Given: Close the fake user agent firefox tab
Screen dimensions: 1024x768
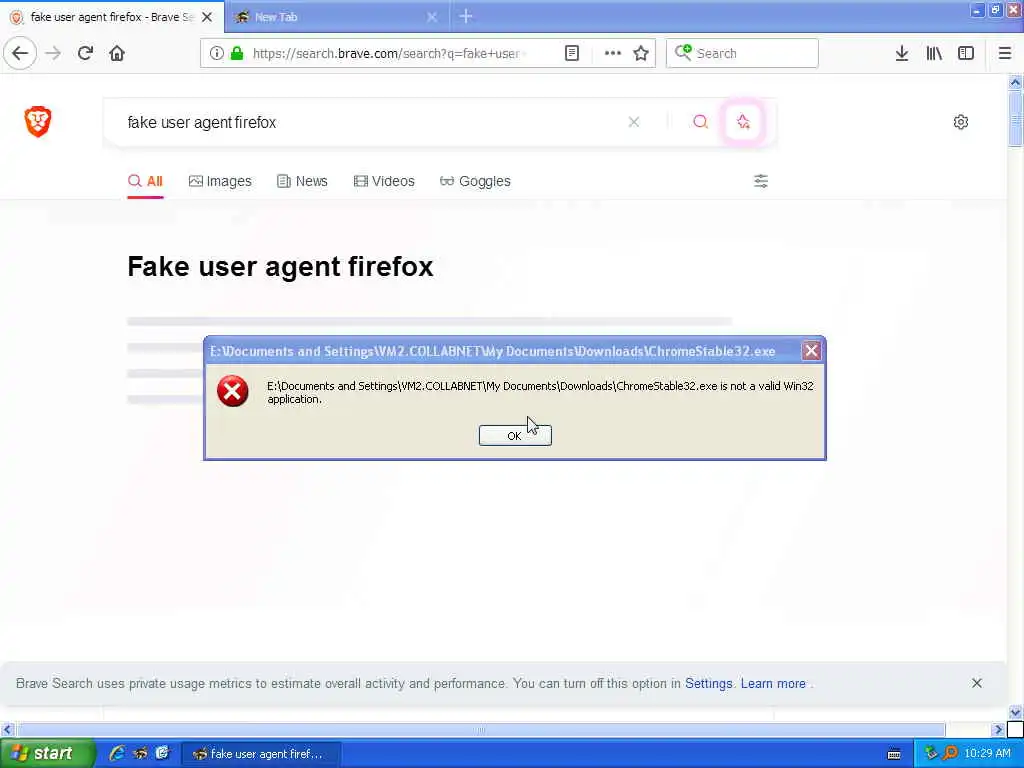Looking at the screenshot, I should pos(207,17).
